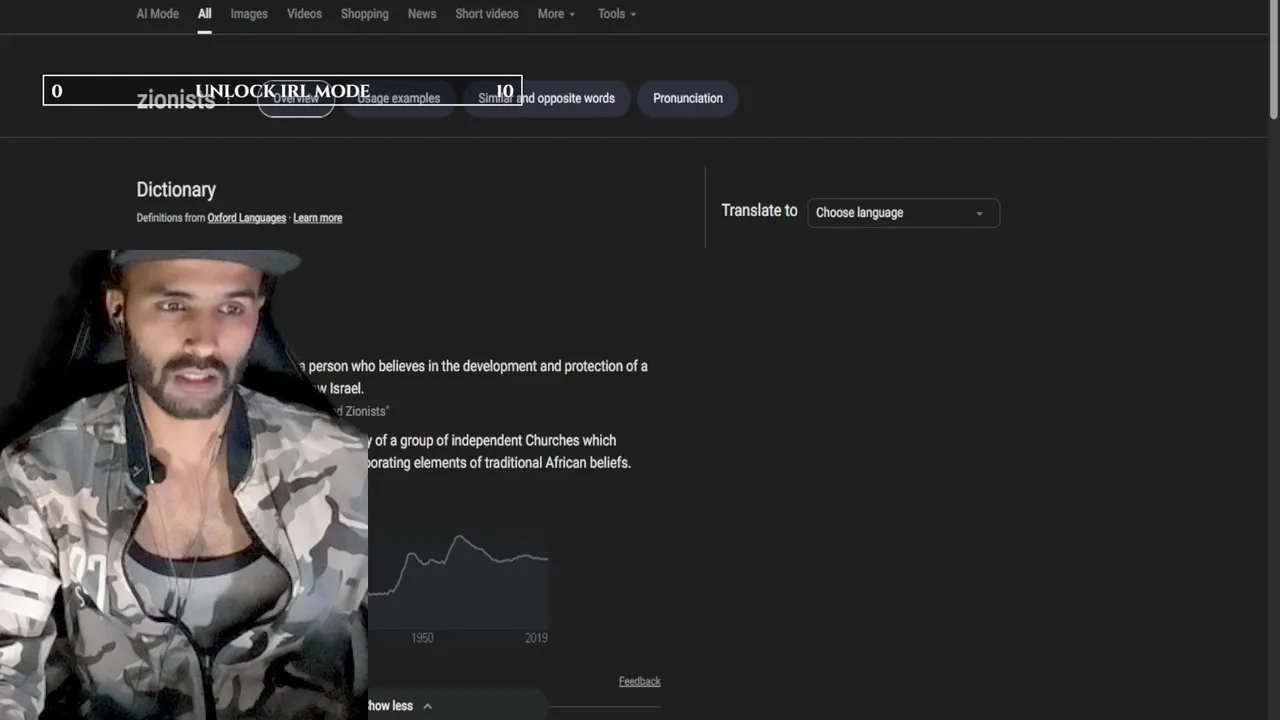
Task: Select the All results tab
Action: (x=204, y=14)
